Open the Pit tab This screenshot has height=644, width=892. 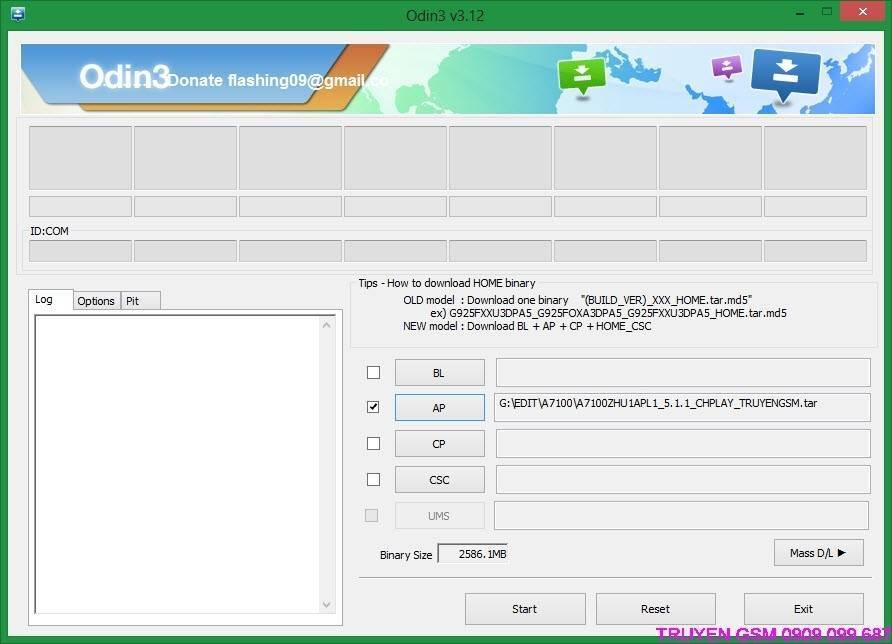click(x=140, y=301)
